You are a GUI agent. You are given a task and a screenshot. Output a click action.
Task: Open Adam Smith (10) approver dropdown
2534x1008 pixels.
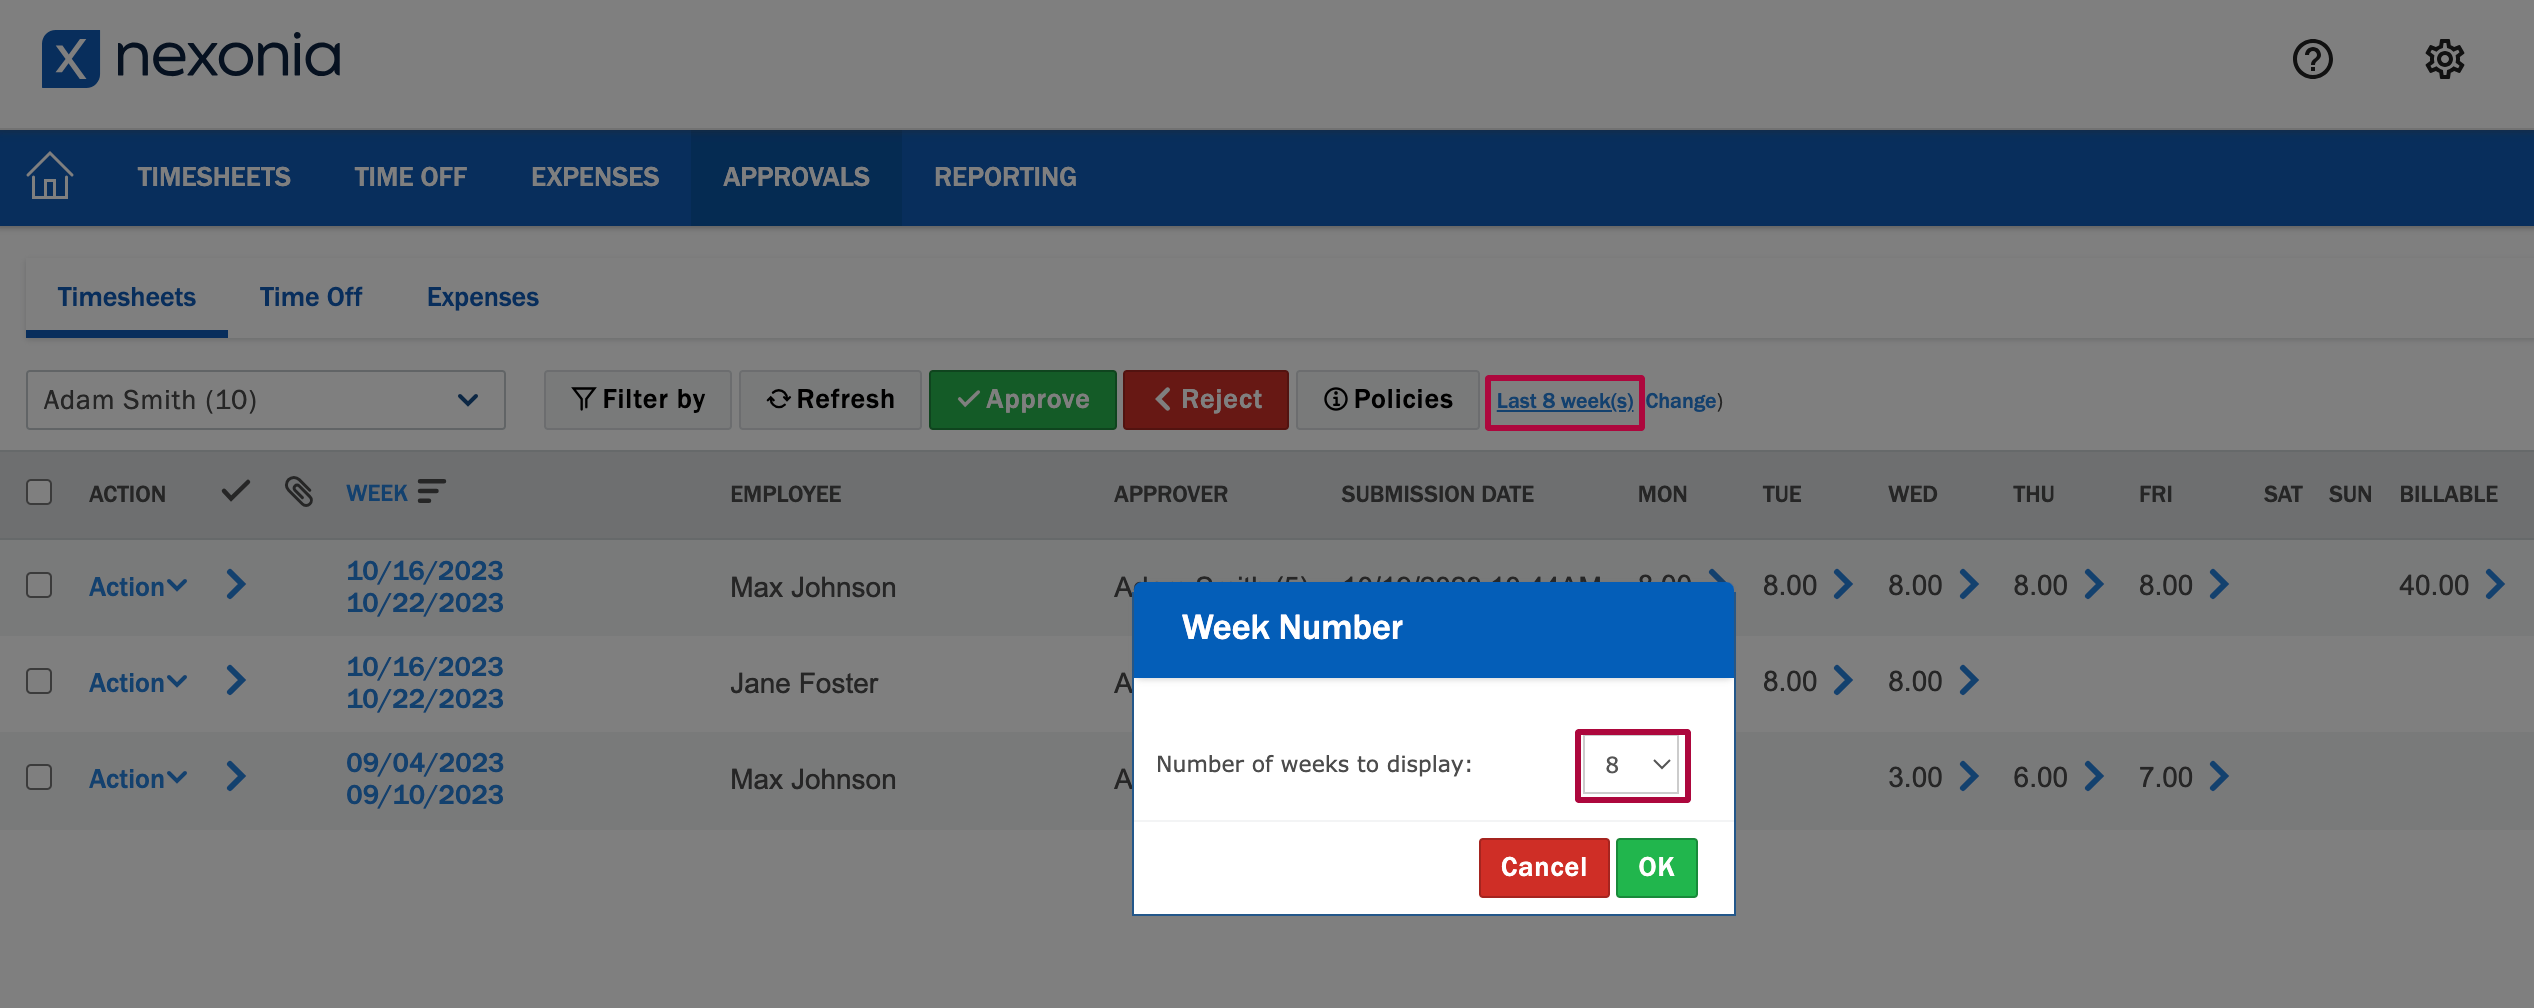(x=265, y=400)
